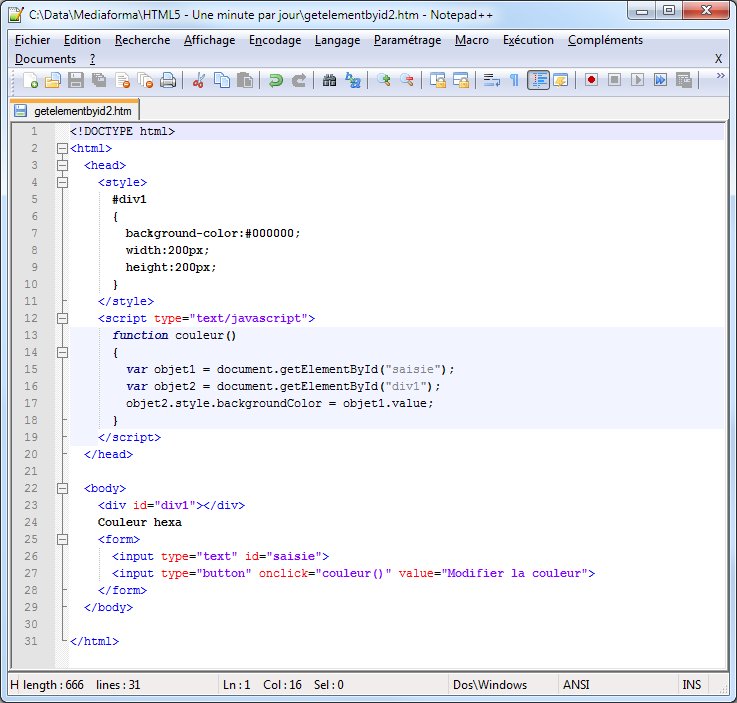Image resolution: width=737 pixels, height=703 pixels.
Task: Open the Encodage menu
Action: click(275, 40)
